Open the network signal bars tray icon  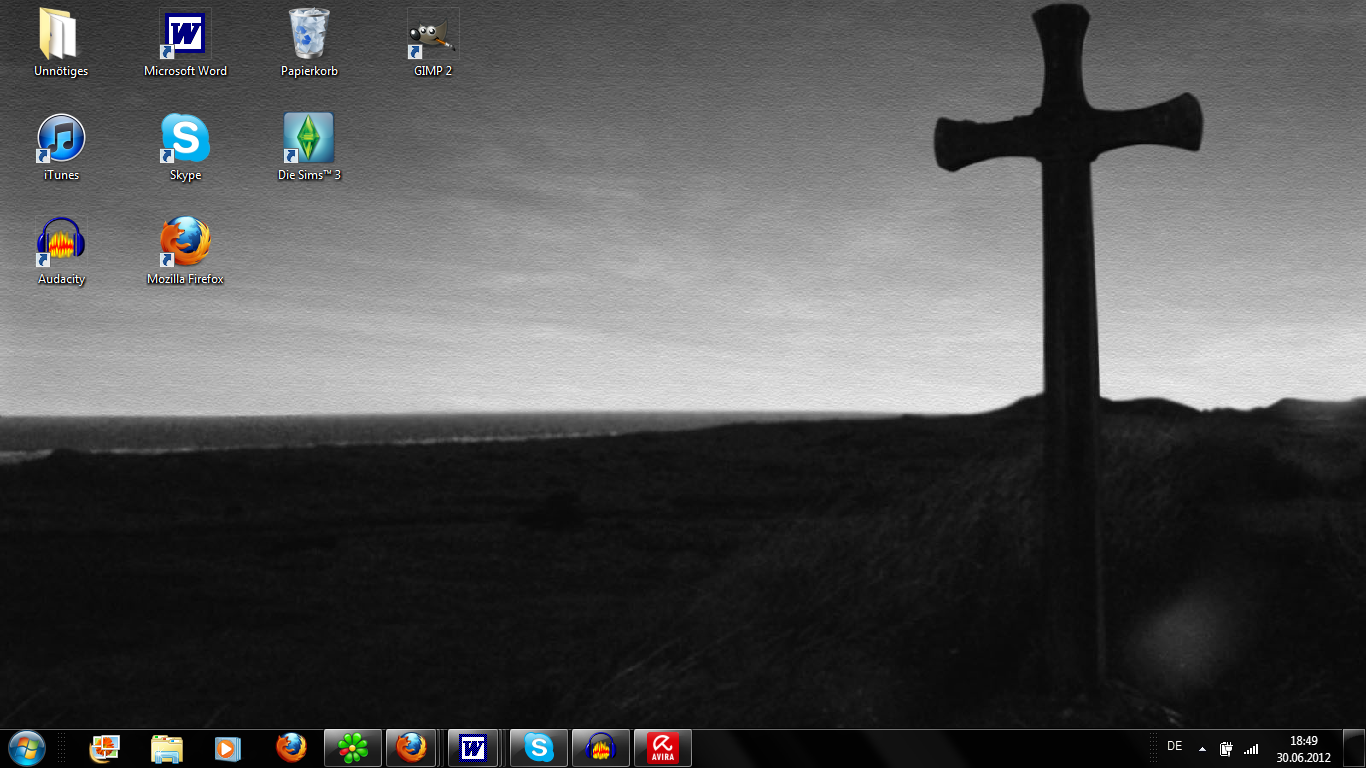1251,749
